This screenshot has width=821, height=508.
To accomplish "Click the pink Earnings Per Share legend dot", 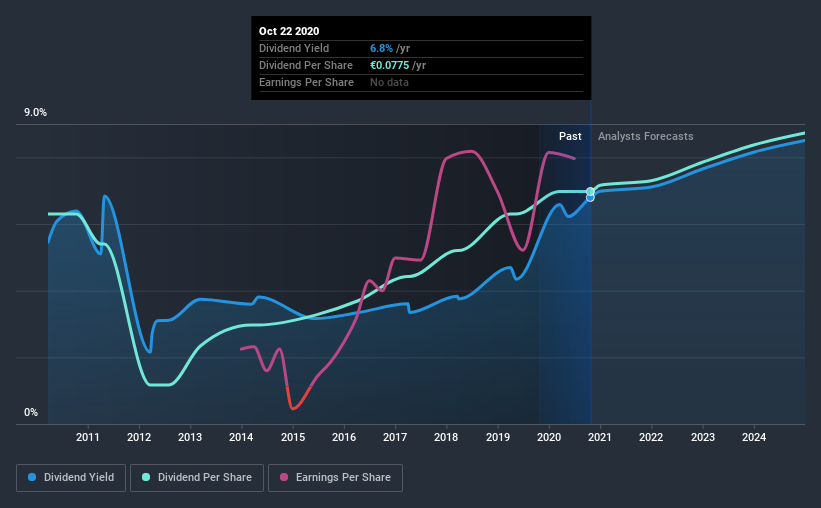I will (x=284, y=477).
